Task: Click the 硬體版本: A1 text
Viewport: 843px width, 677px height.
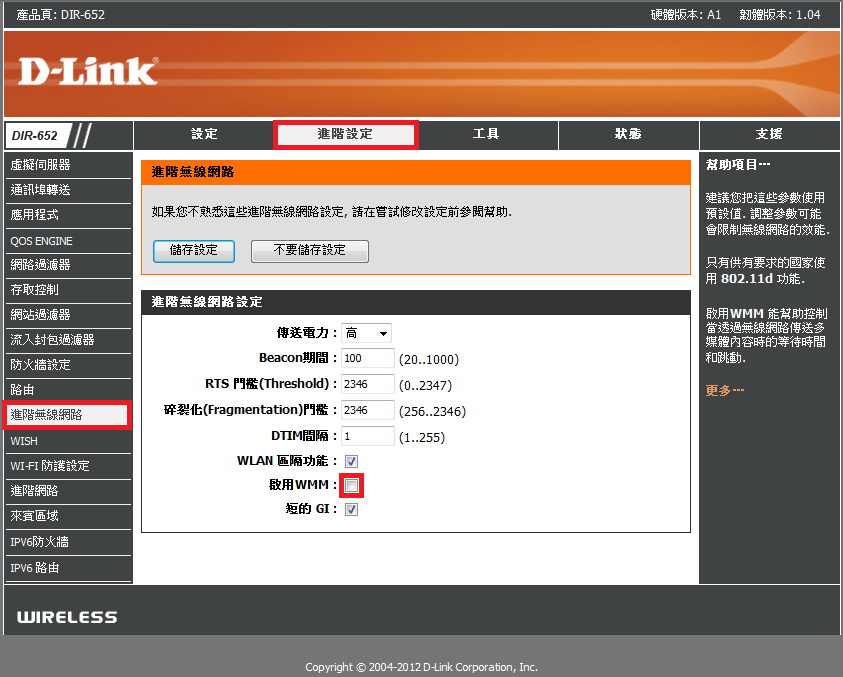Action: point(685,15)
